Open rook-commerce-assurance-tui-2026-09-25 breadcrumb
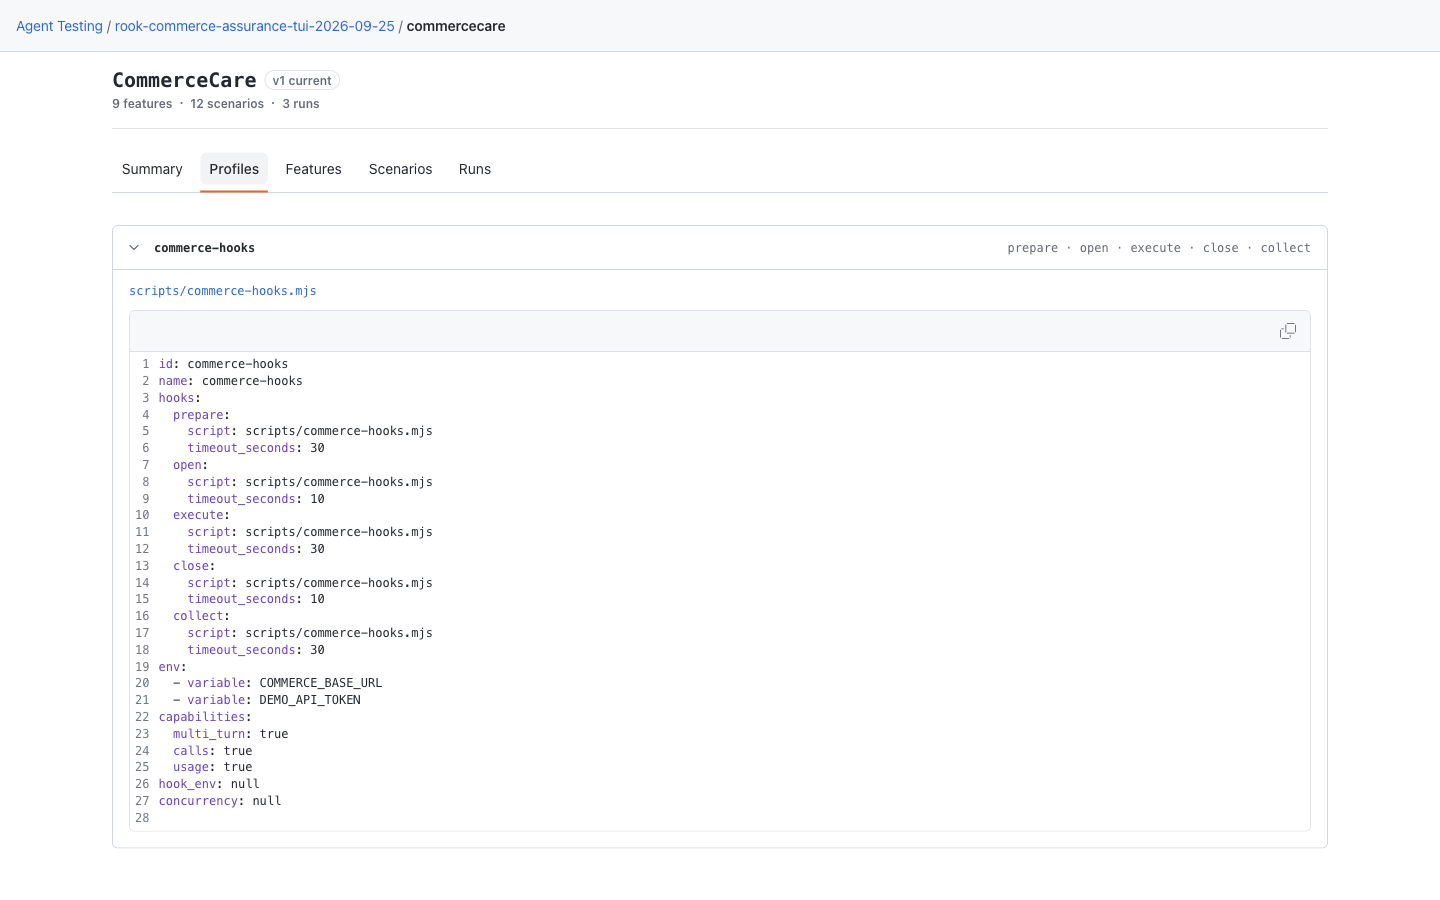The width and height of the screenshot is (1440, 900). click(254, 26)
